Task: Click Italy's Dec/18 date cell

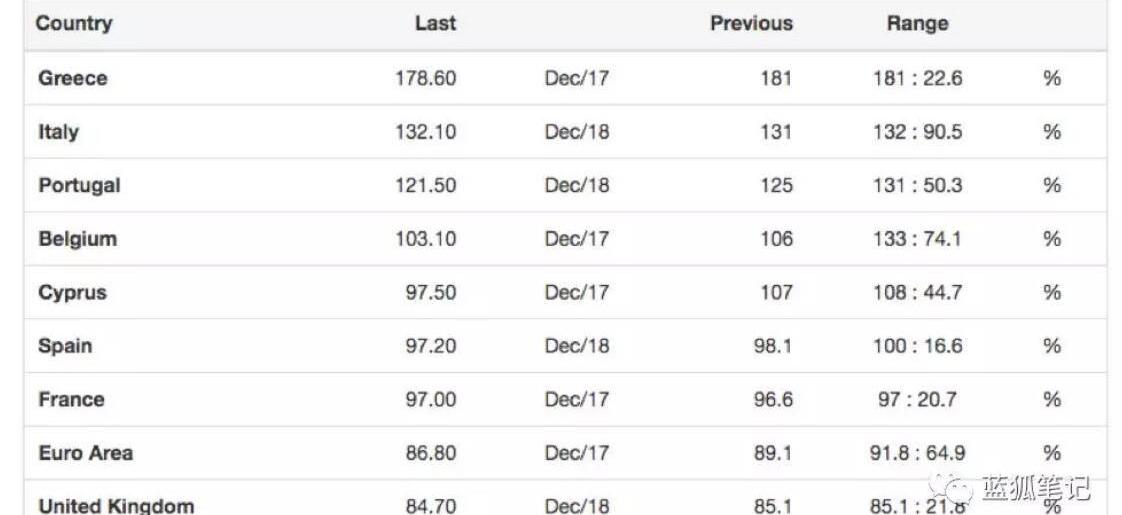Action: (576, 132)
